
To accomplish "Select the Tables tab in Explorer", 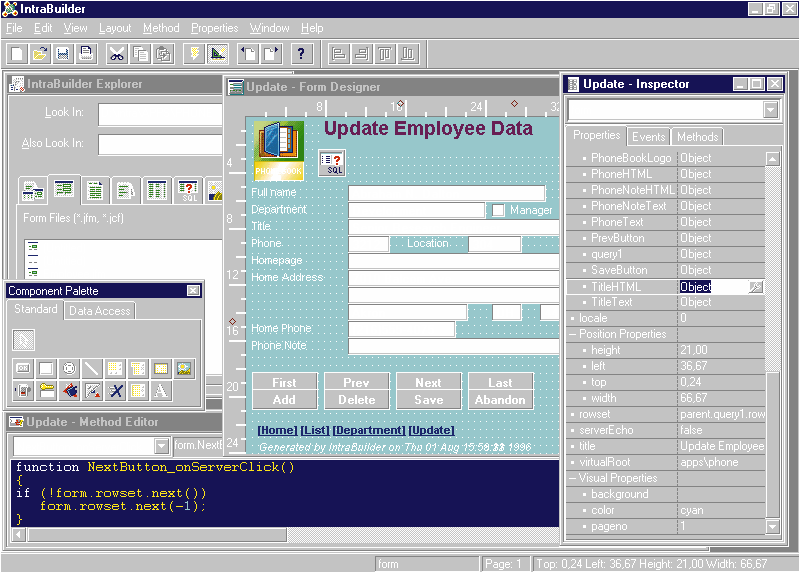I will 157,191.
